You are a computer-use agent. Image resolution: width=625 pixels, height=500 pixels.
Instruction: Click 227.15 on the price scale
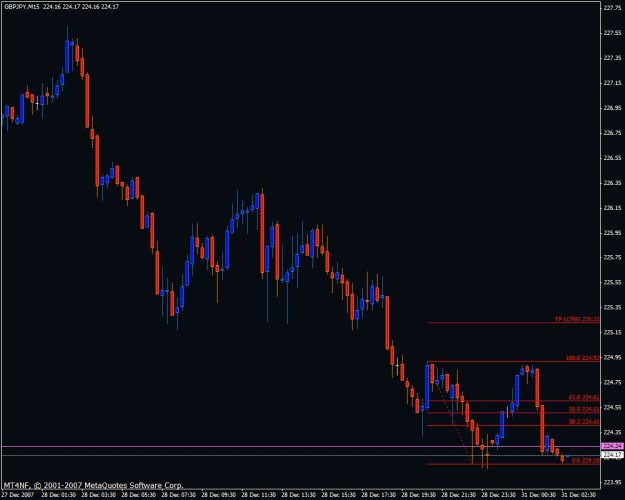(613, 83)
